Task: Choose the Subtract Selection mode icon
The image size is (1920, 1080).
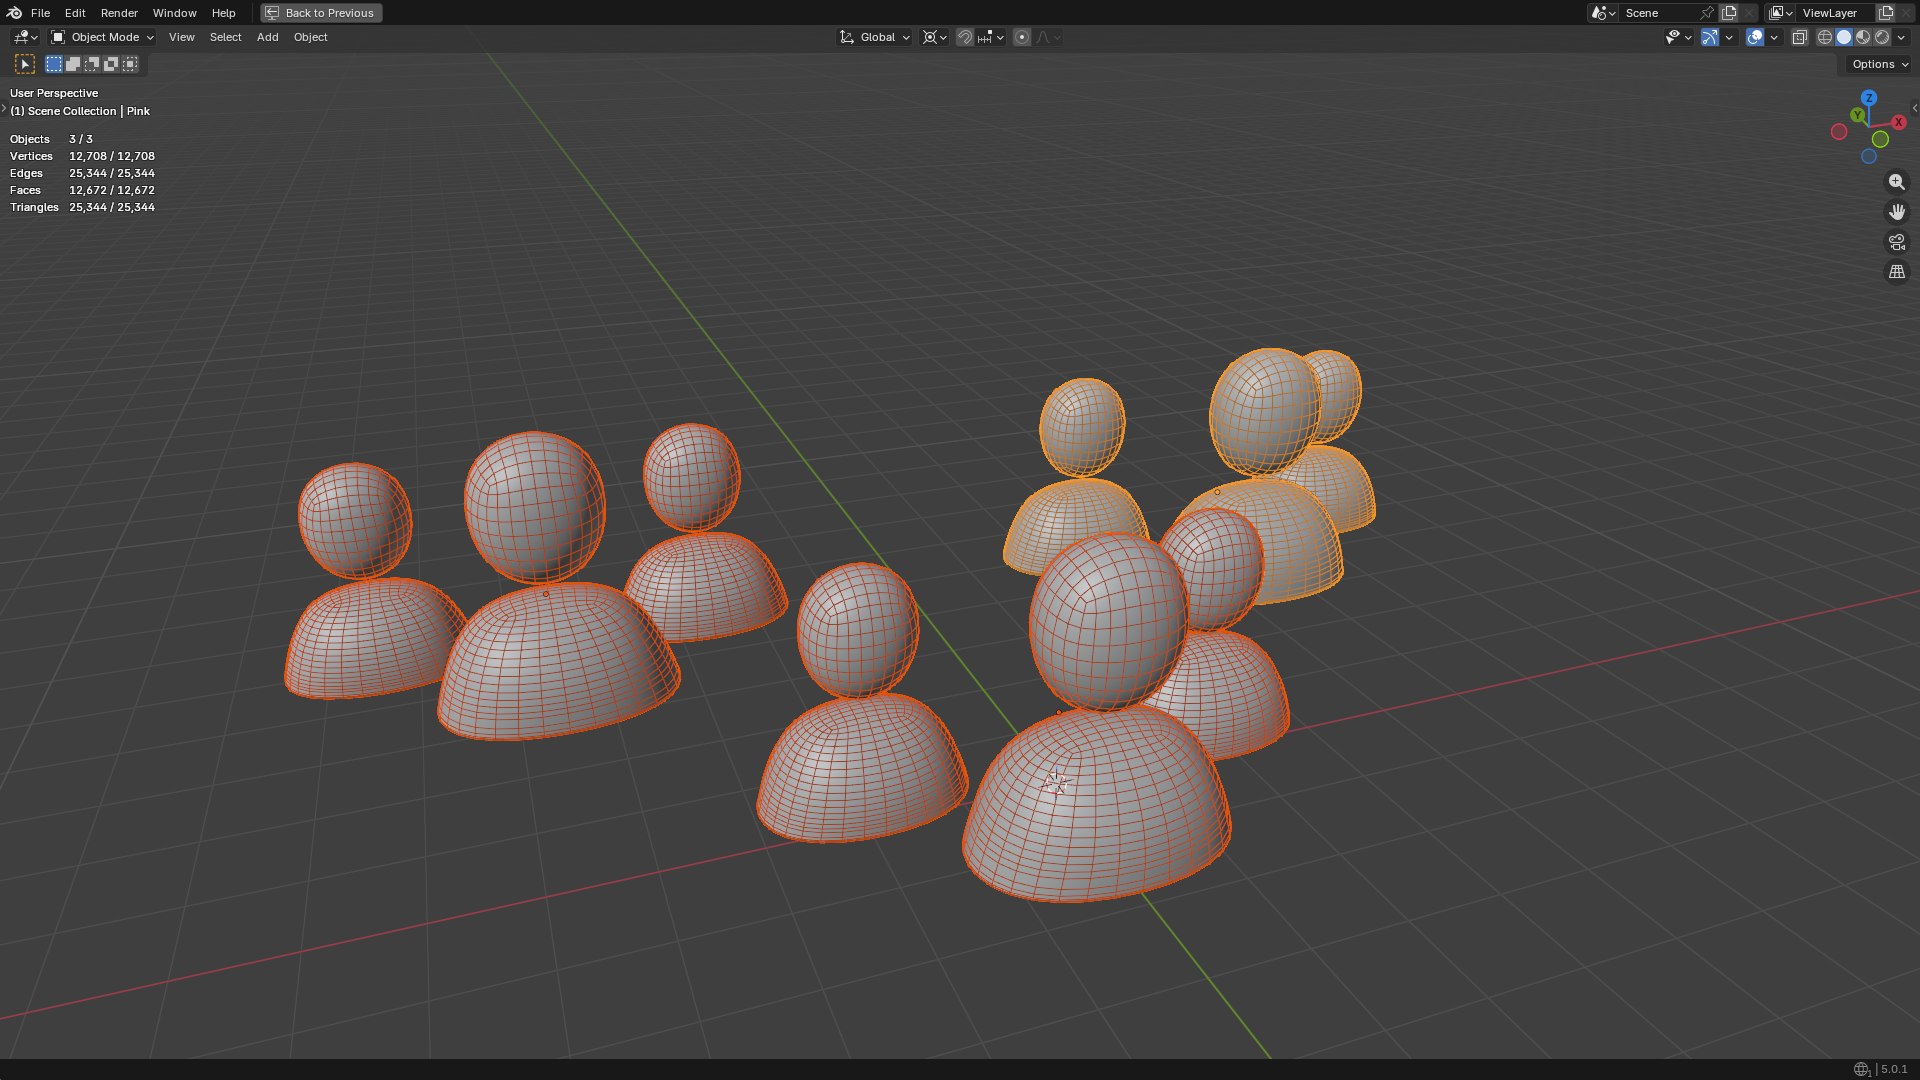Action: [x=92, y=64]
